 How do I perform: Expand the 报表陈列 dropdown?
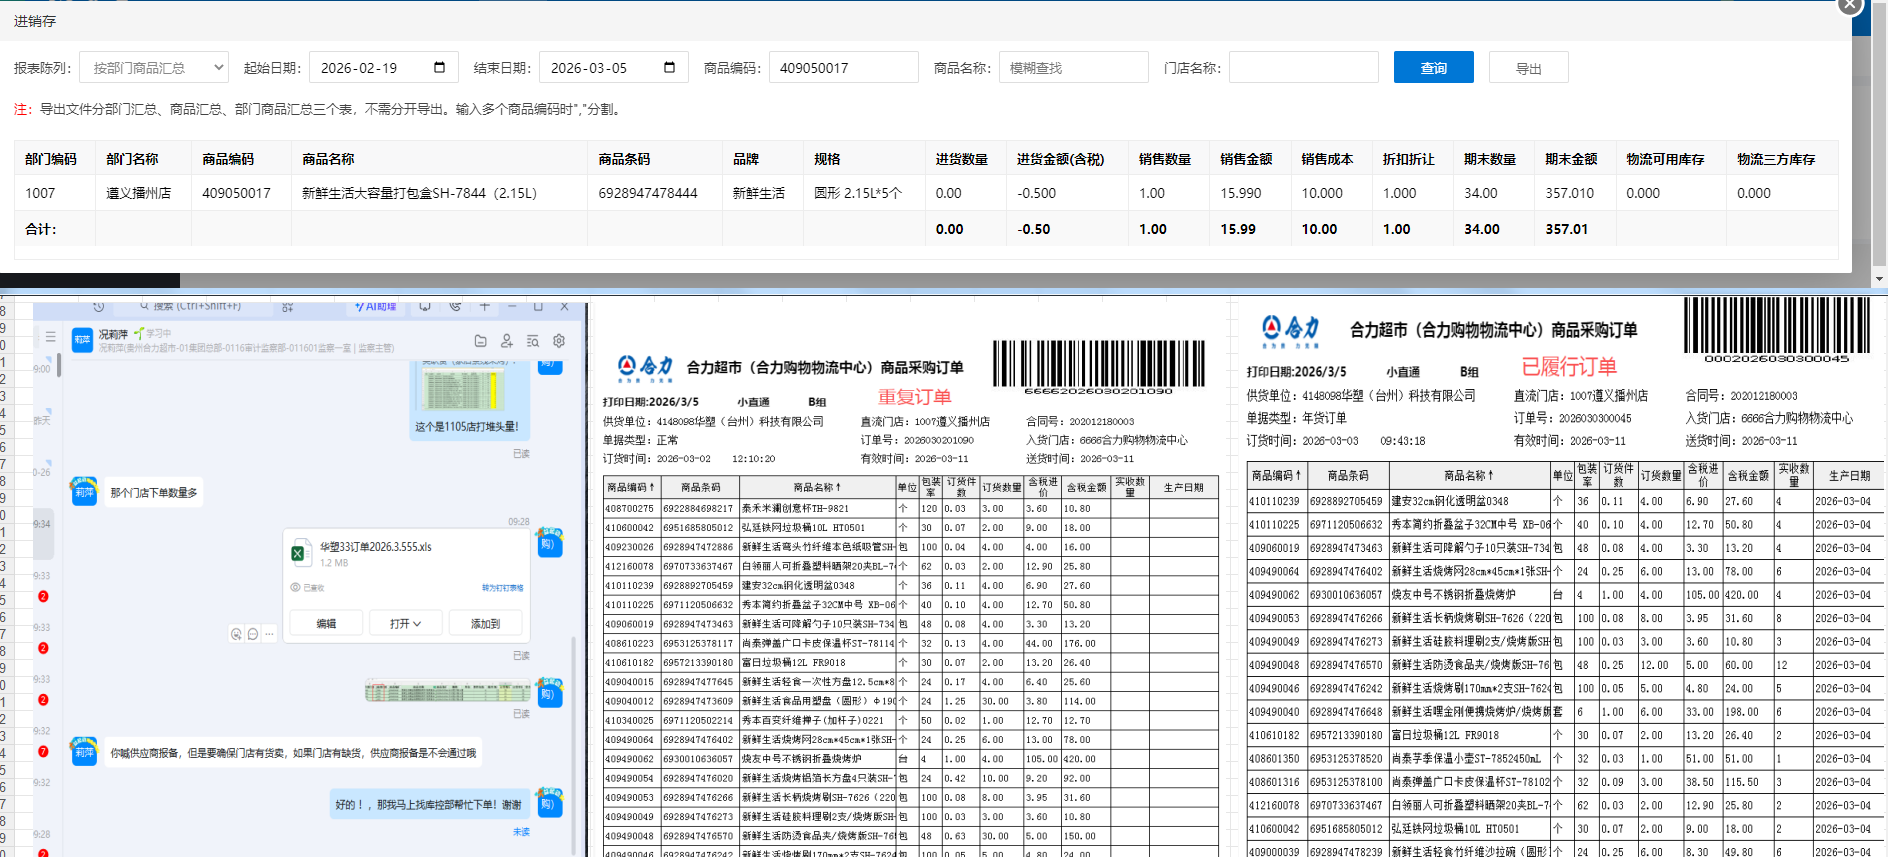(x=154, y=68)
